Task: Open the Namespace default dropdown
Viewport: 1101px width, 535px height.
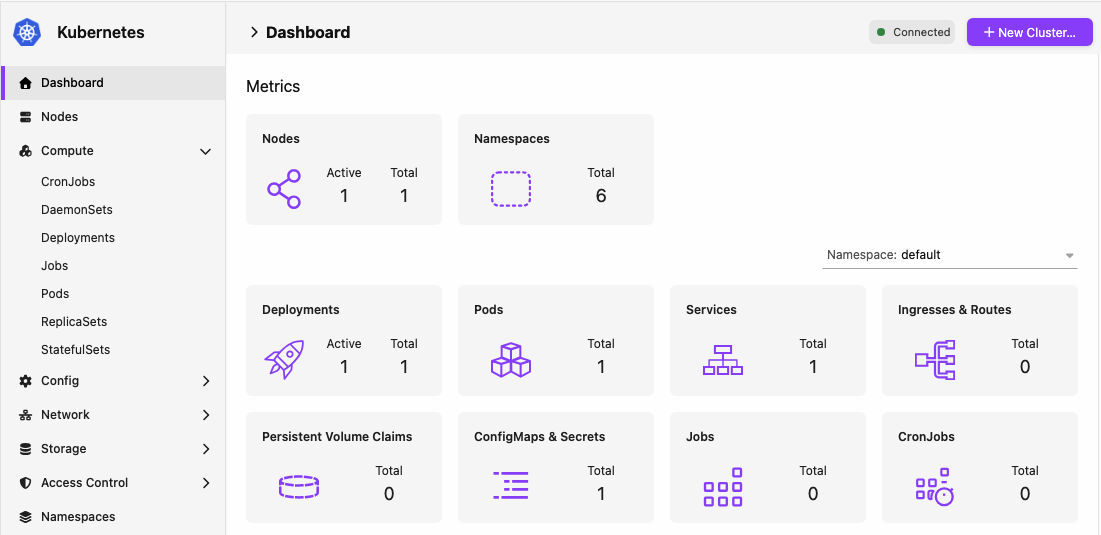Action: (949, 255)
